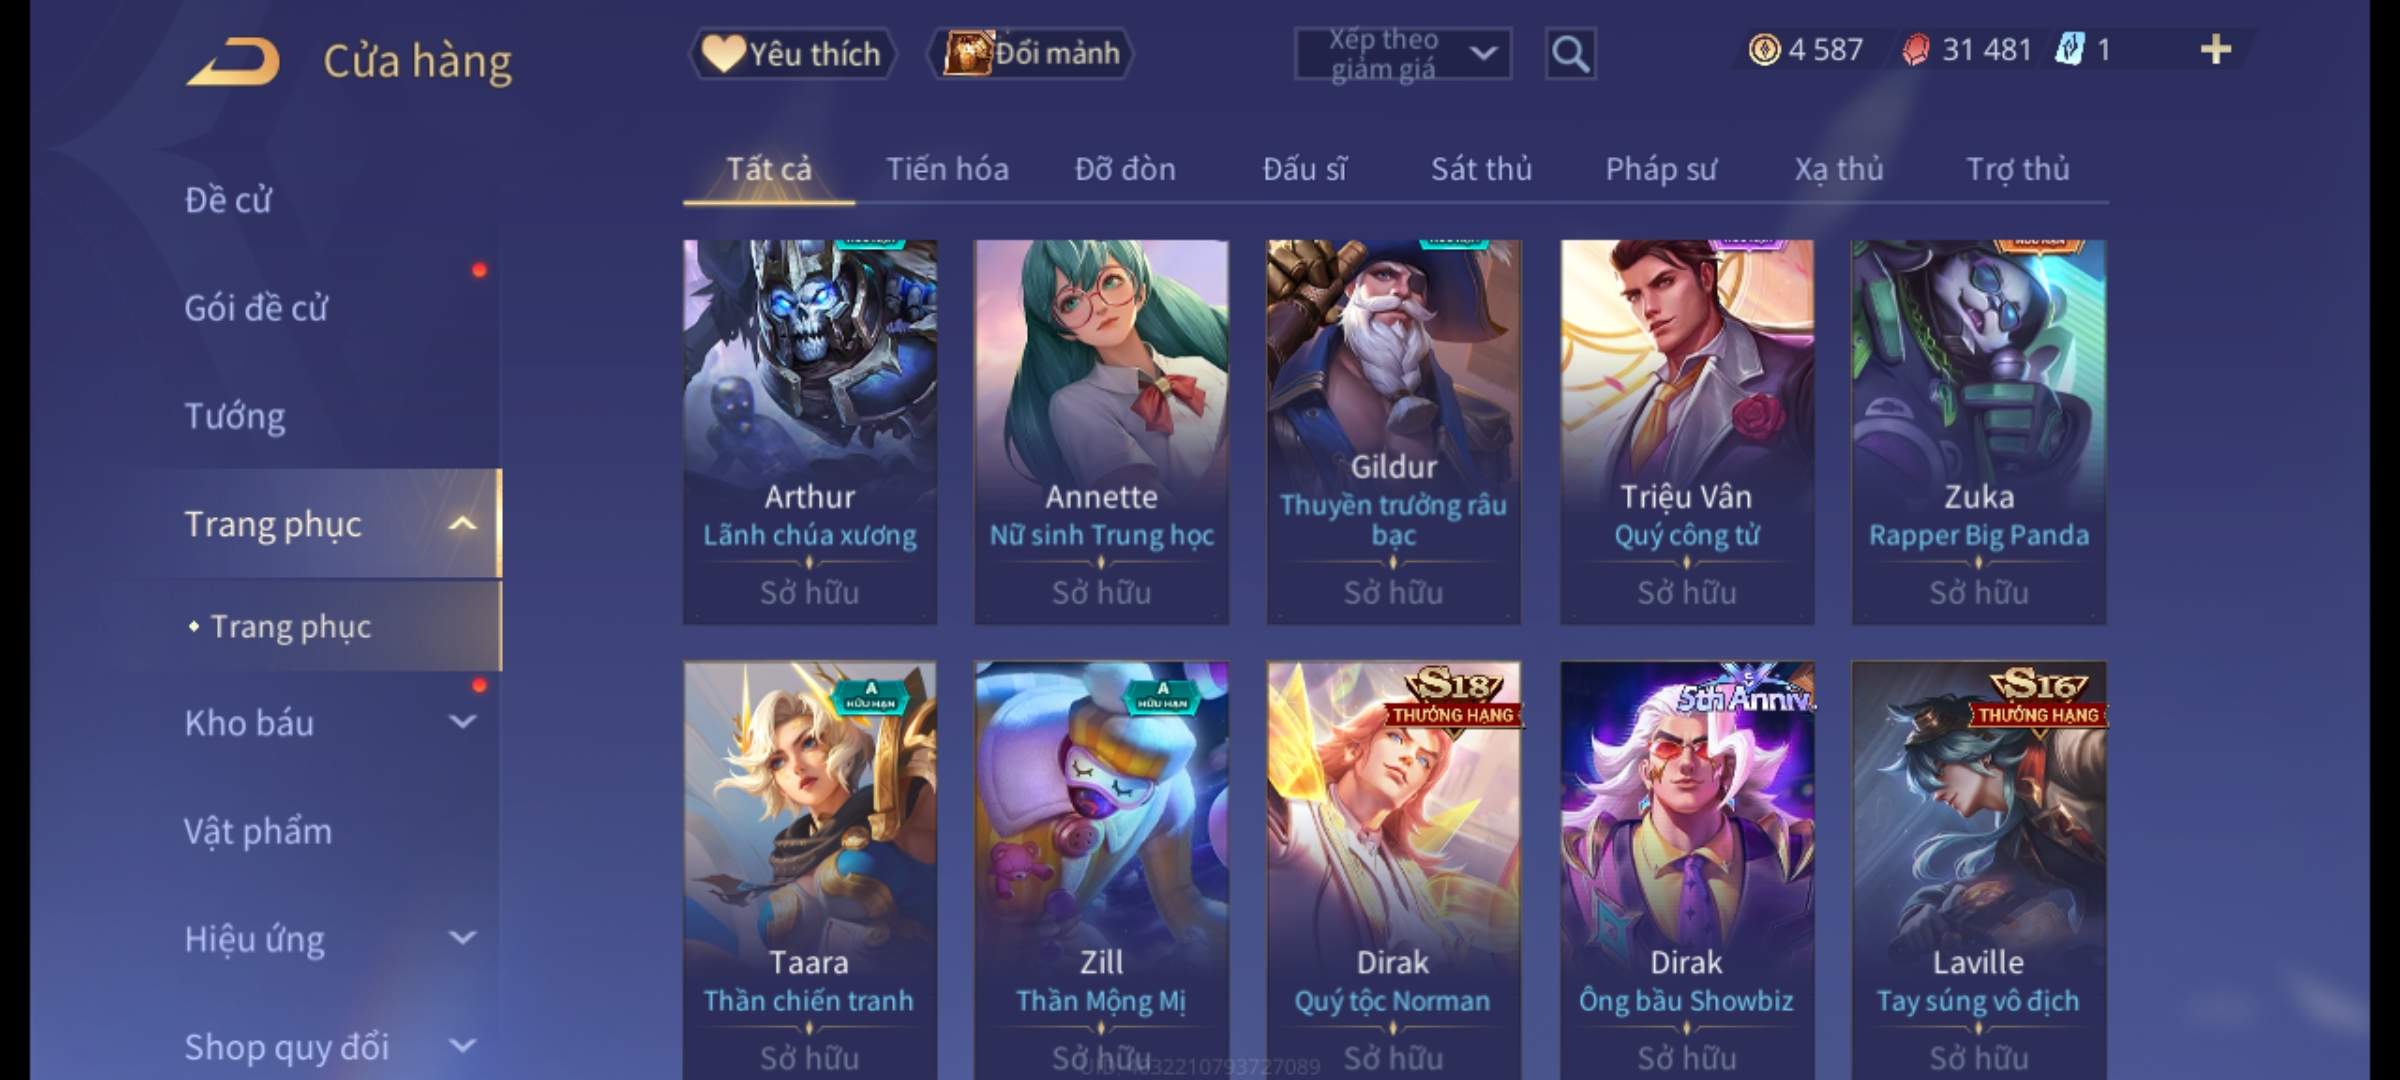Open Gói đề cử in sidebar
2400x1080 pixels.
click(256, 308)
